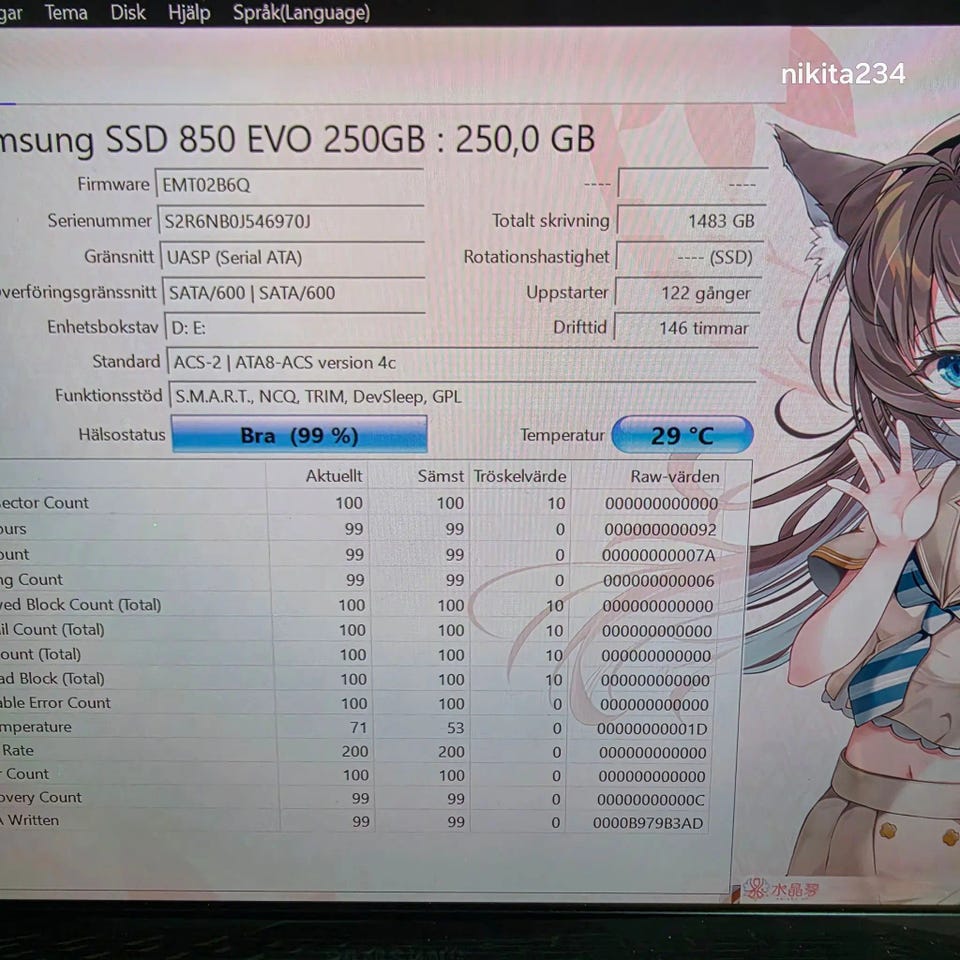The image size is (960, 960).
Task: Select the Sector Count attribute row
Action: (361, 503)
